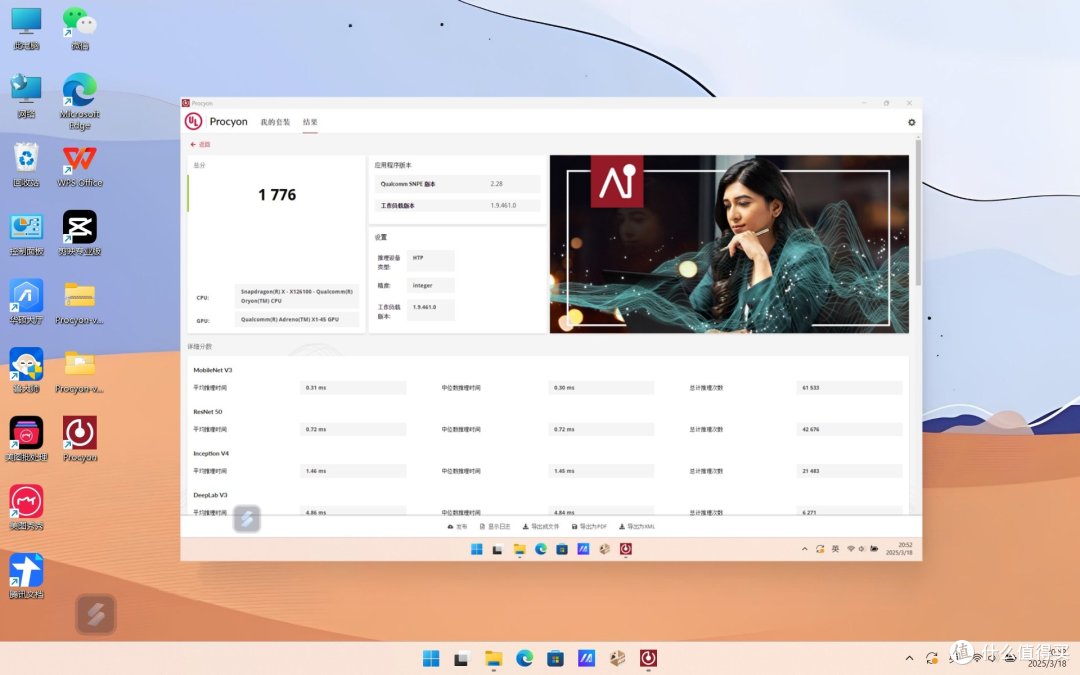Open the blue 华硕大厅 desktop shortcut
Image resolution: width=1080 pixels, height=675 pixels.
[26, 302]
